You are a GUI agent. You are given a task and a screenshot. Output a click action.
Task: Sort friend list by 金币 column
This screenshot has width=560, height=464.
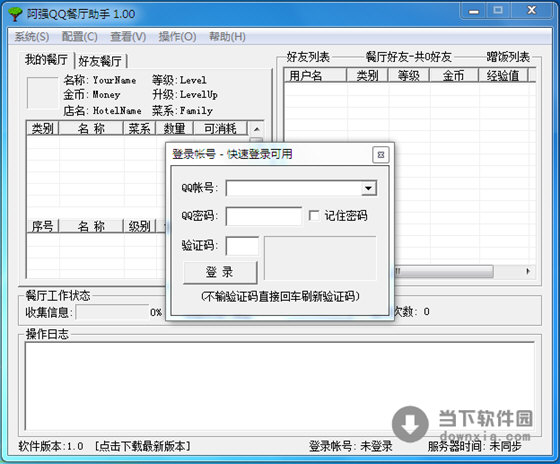(x=454, y=76)
